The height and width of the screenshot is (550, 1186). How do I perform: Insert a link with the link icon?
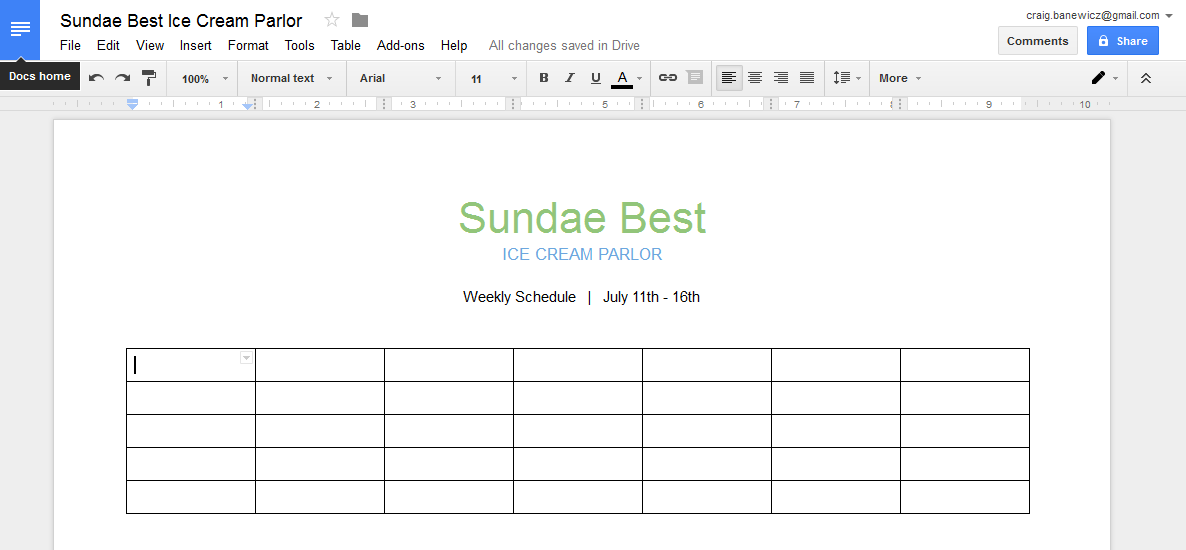(667, 78)
